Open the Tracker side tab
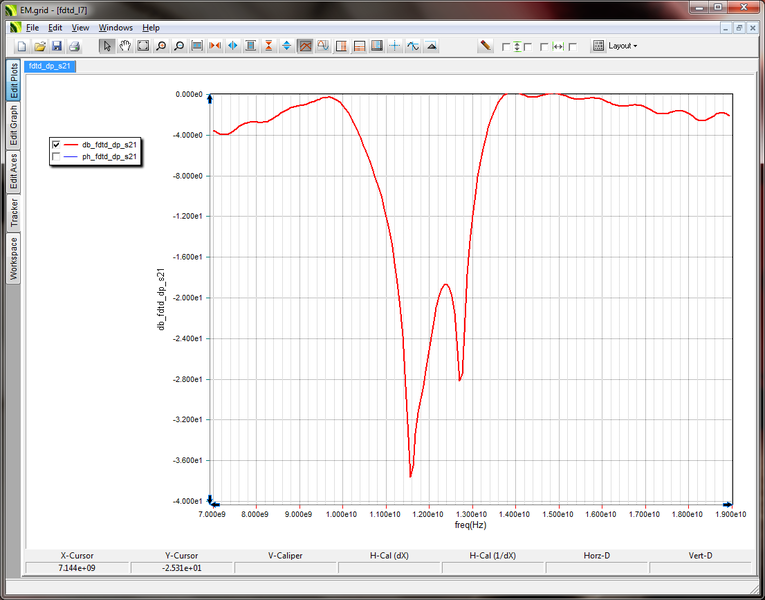The height and width of the screenshot is (600, 765). (x=14, y=213)
